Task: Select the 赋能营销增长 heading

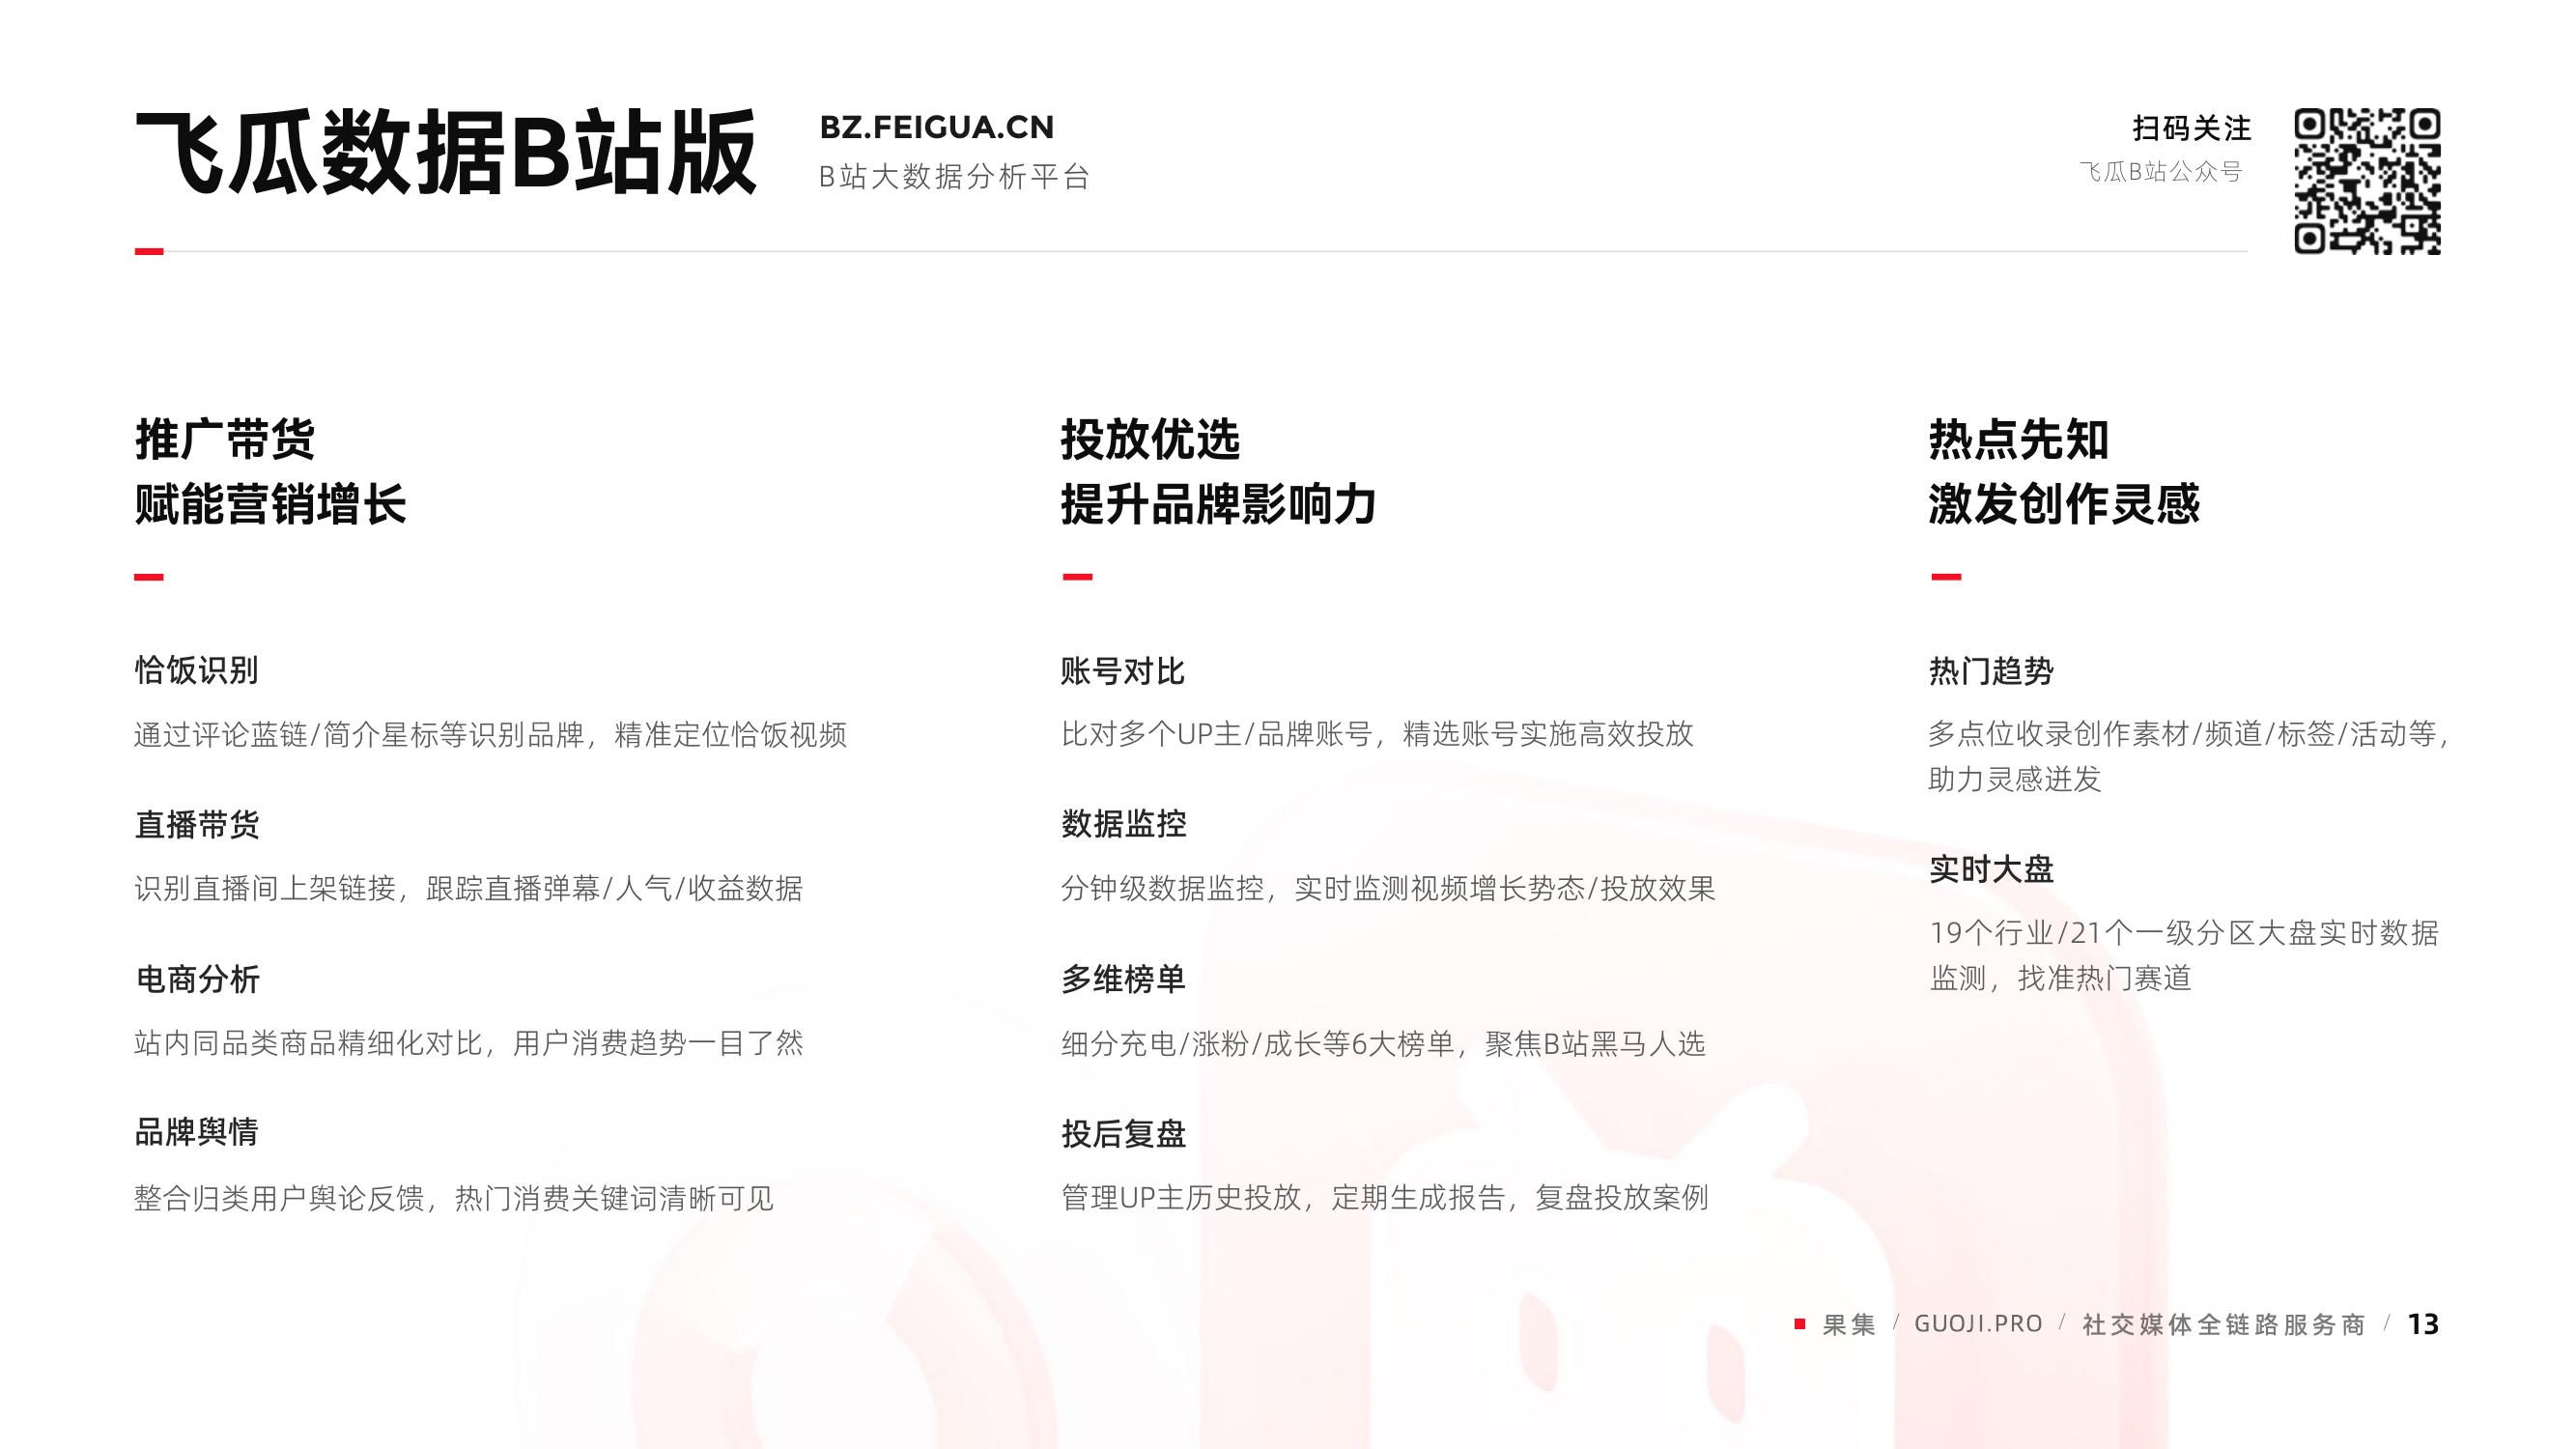Action: (x=270, y=503)
